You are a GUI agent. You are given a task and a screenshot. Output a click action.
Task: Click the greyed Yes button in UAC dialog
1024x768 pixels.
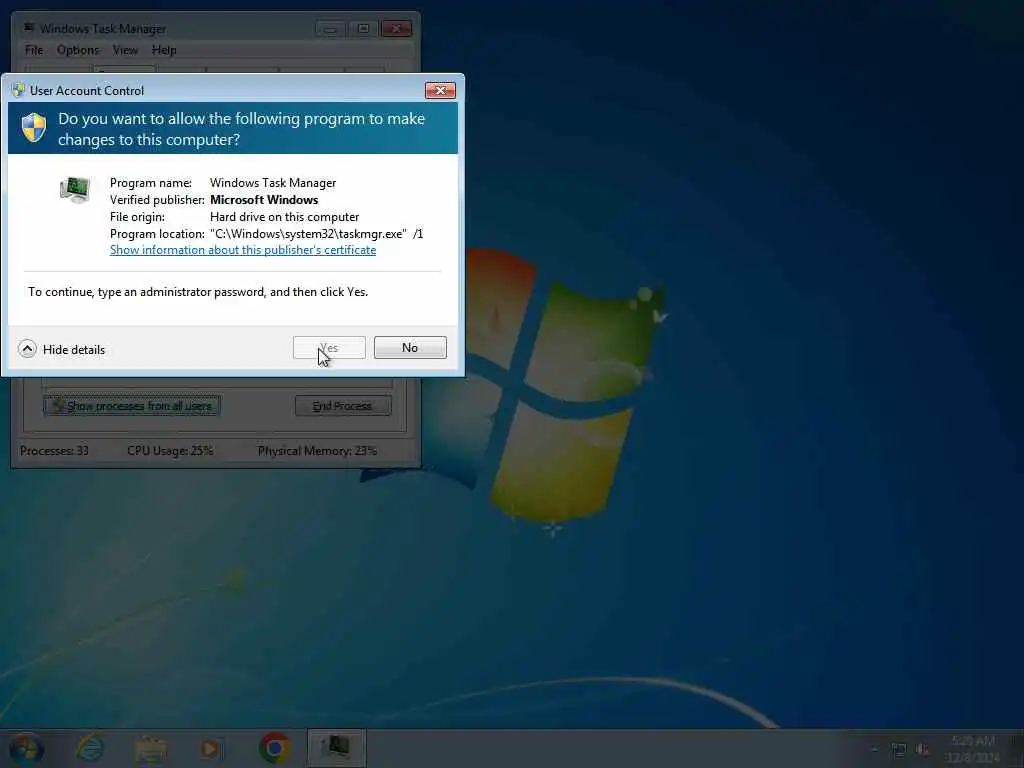coord(329,347)
